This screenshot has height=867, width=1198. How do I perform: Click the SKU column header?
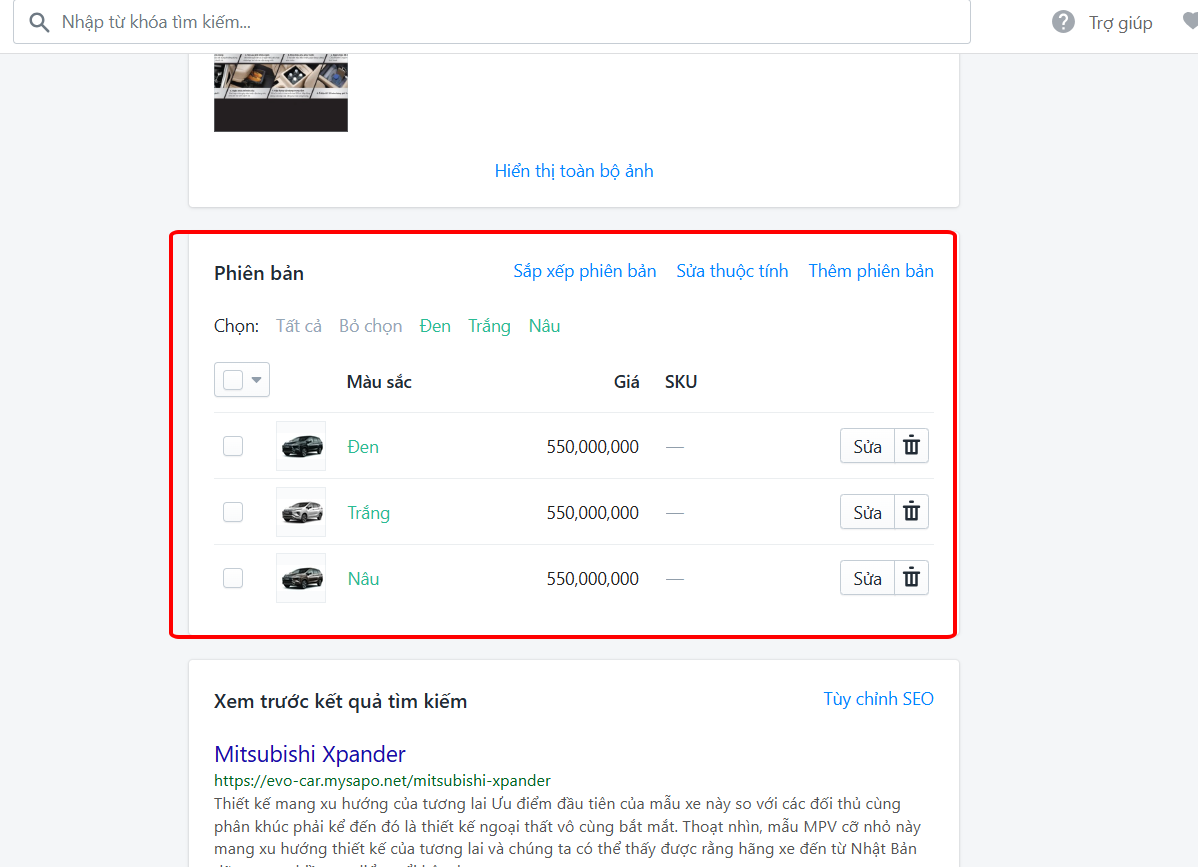tap(681, 382)
